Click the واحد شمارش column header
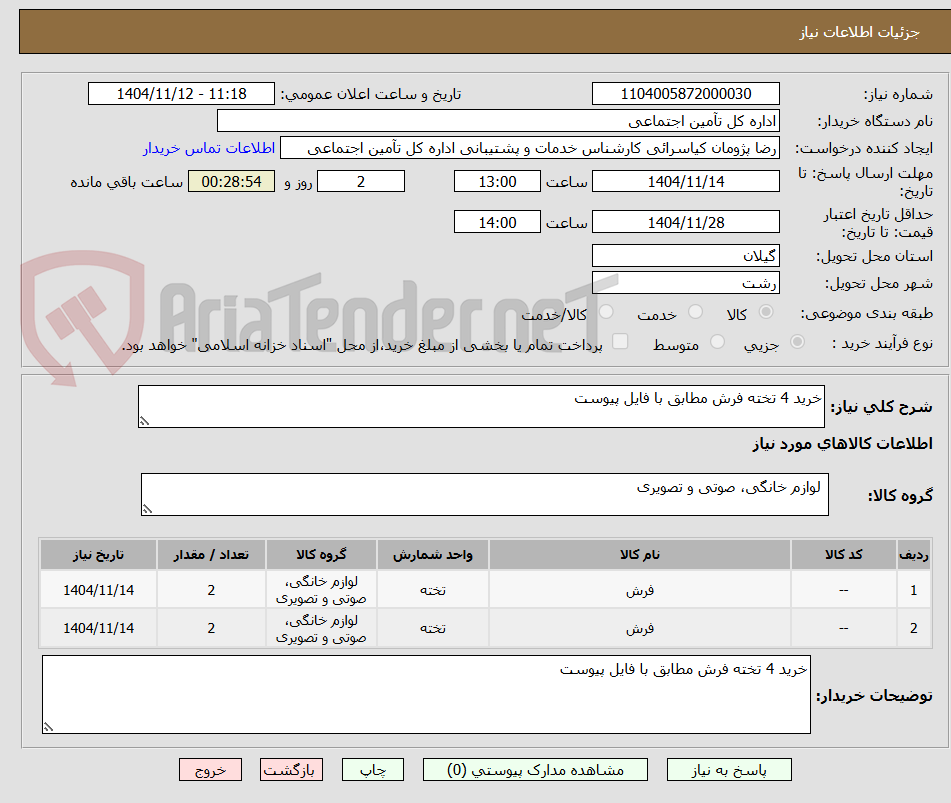This screenshot has height=803, width=951. pos(432,555)
